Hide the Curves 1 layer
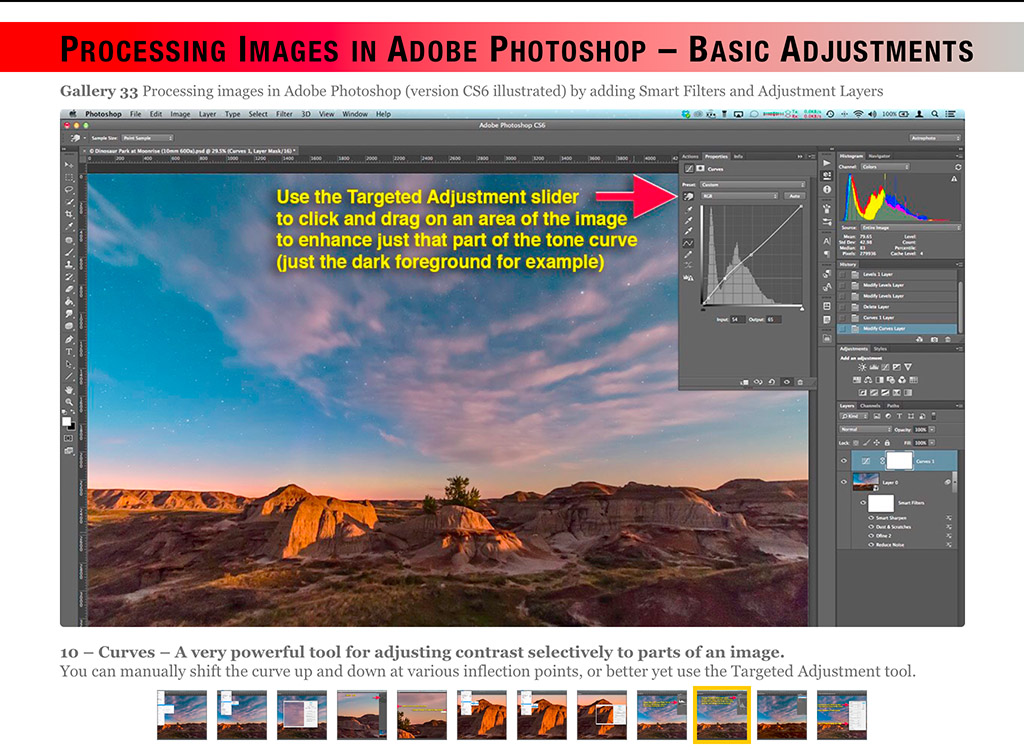1024x750 pixels. point(845,461)
